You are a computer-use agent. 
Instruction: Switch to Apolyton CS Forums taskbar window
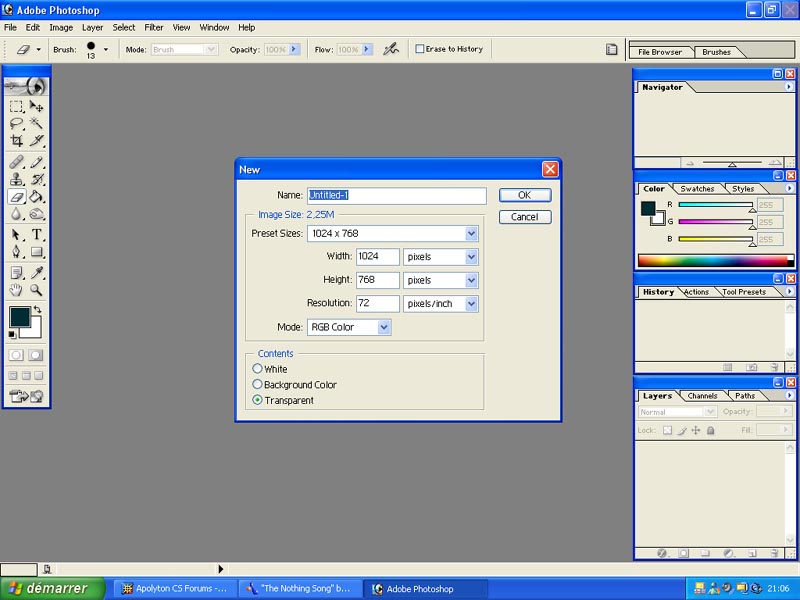point(174,589)
